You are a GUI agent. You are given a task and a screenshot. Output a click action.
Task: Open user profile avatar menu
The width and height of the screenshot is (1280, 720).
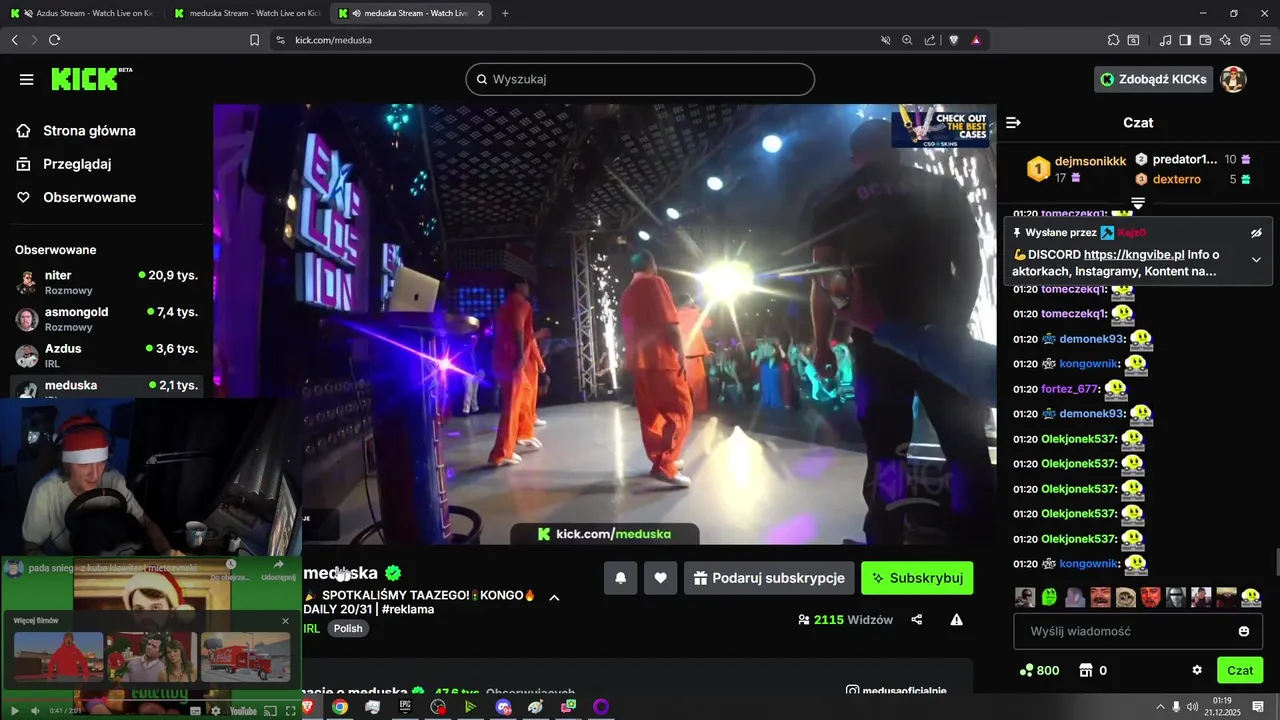click(1233, 79)
